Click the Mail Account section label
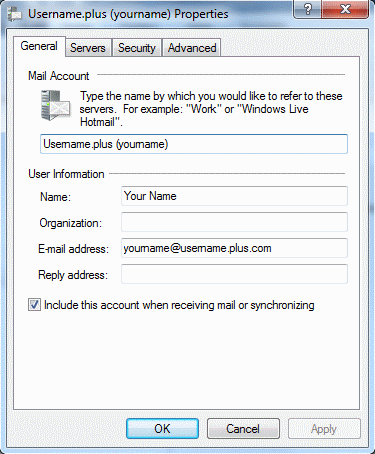The width and height of the screenshot is (375, 454). [59, 76]
